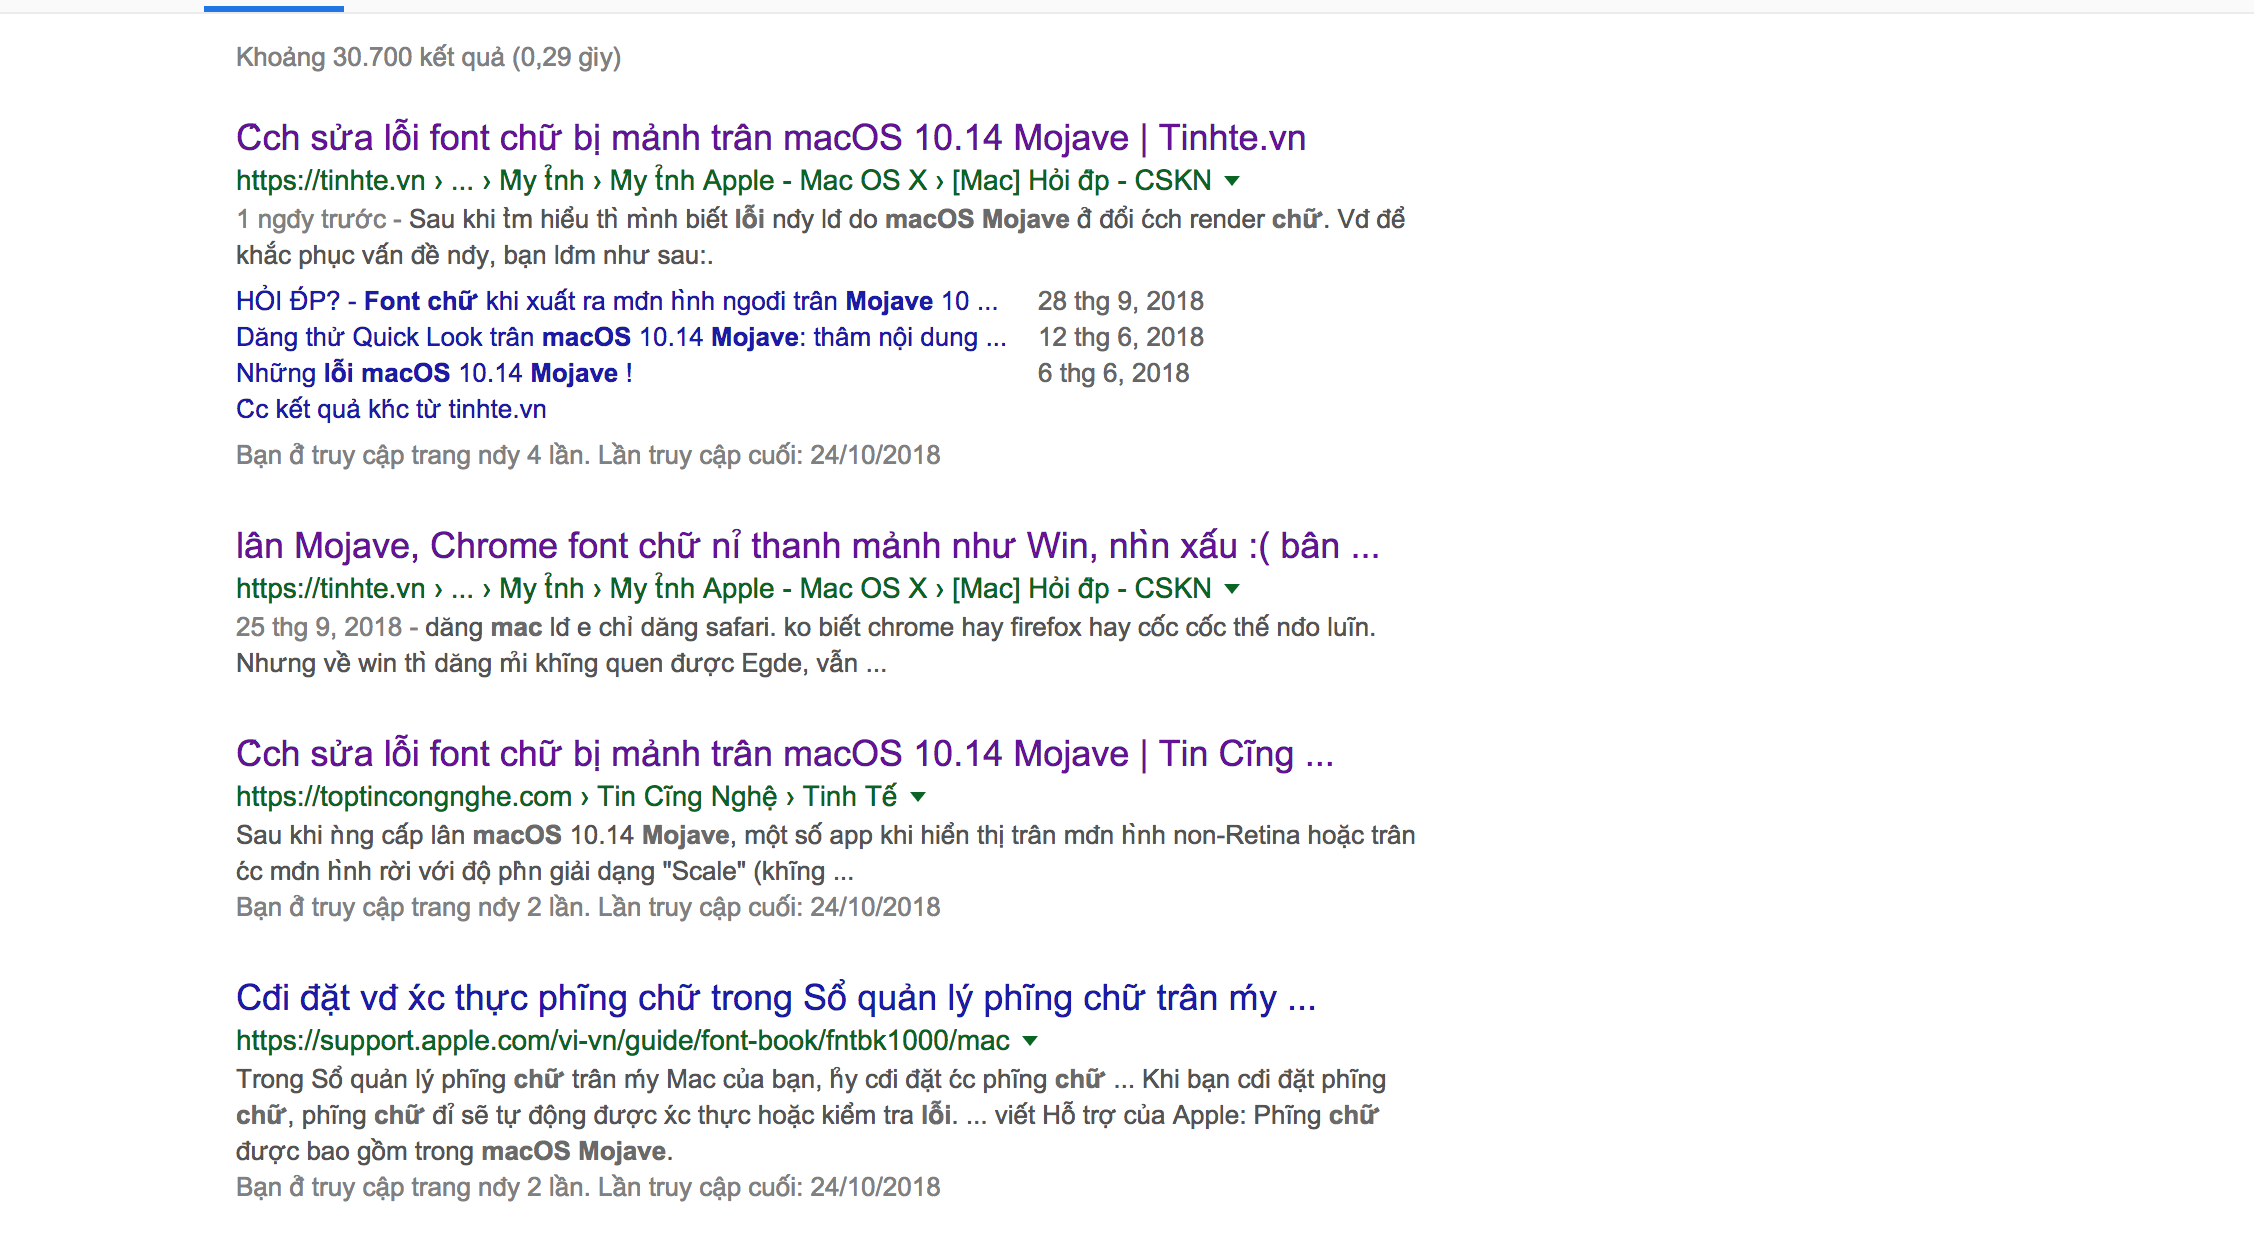Open the first Tinhte.vn font fix result title

[771, 138]
